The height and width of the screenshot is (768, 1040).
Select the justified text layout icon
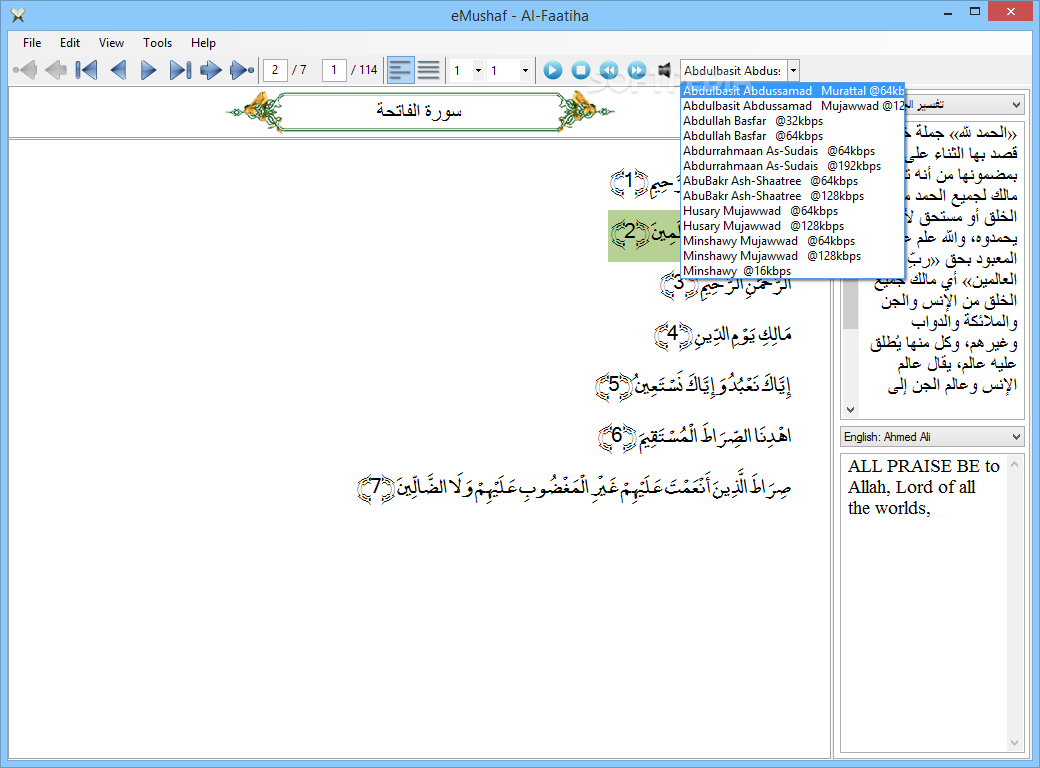coord(428,70)
